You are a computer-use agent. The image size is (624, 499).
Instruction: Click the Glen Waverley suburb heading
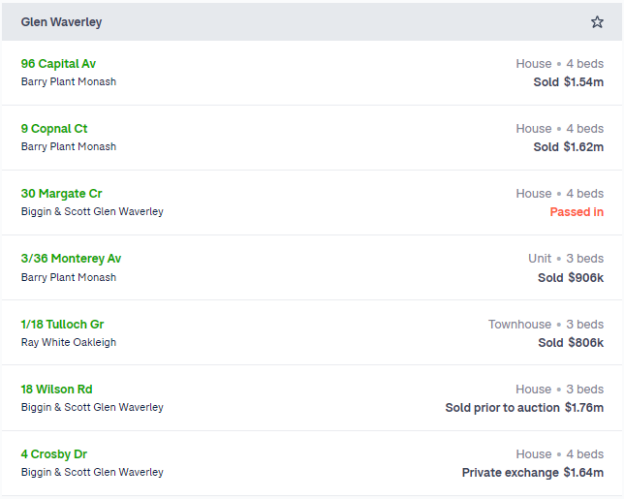61,22
